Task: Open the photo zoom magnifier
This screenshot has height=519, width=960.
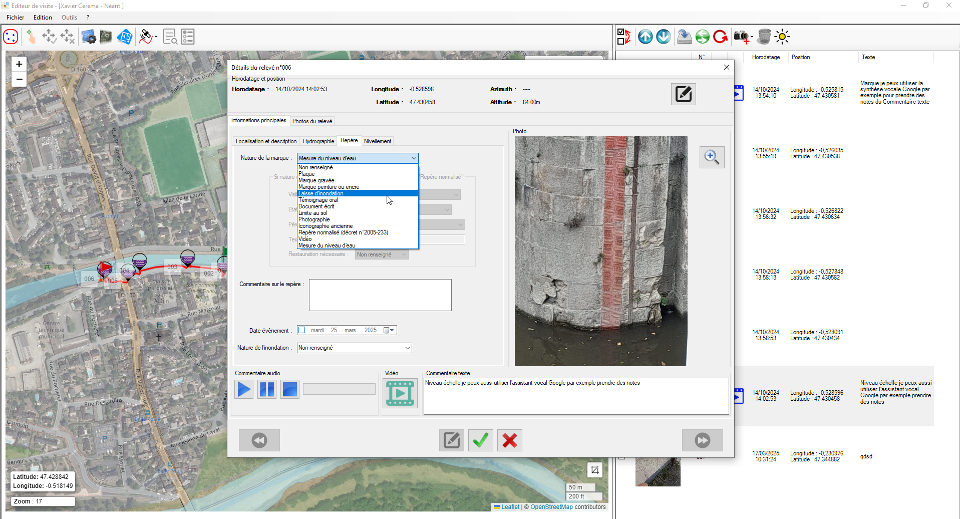Action: click(x=711, y=157)
